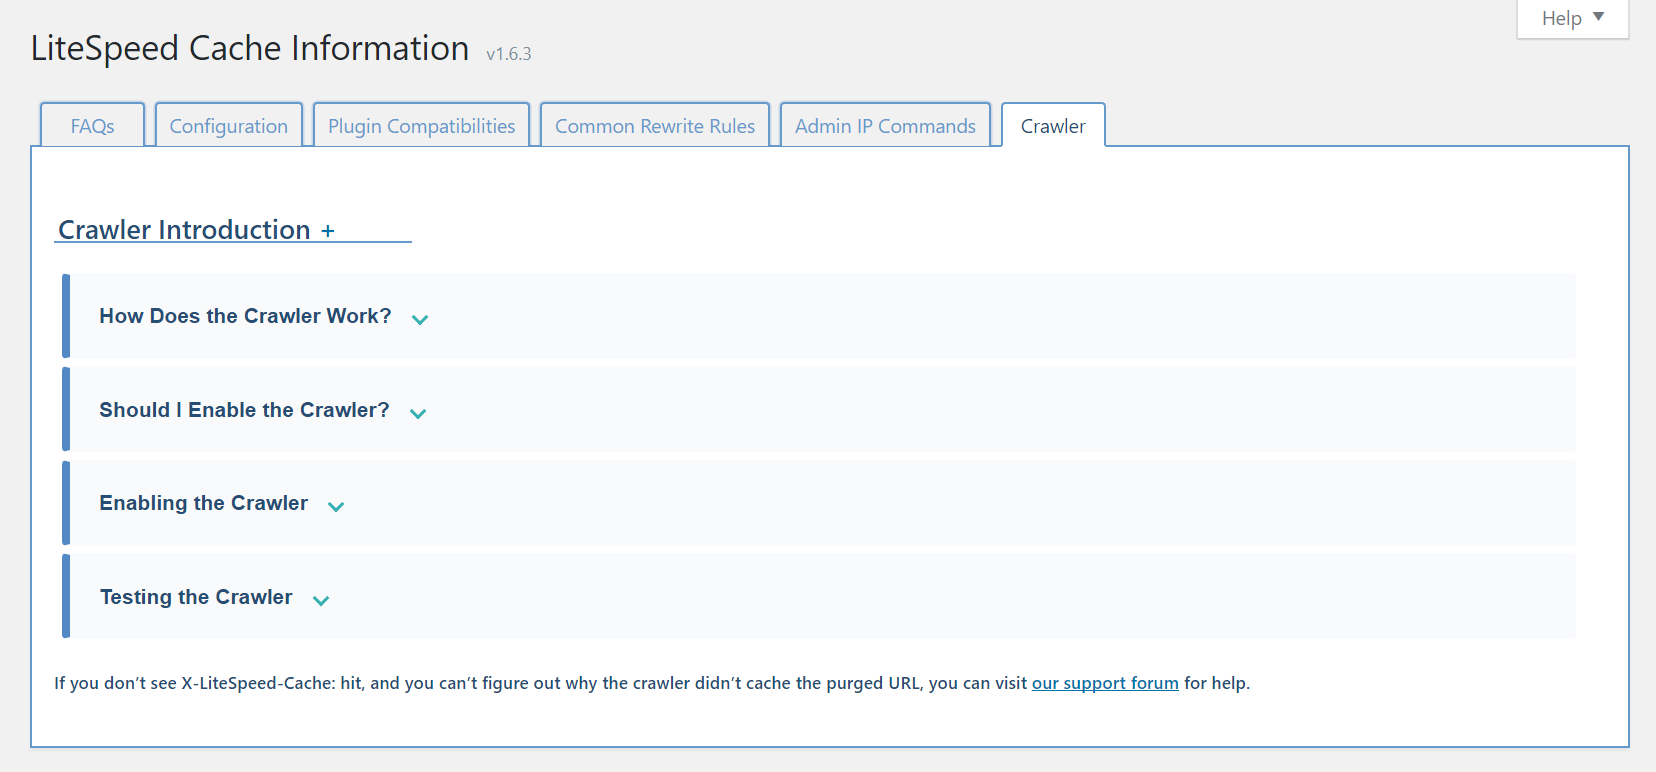Click the Crawler Introduction heading link
The width and height of the screenshot is (1656, 772).
tap(184, 230)
